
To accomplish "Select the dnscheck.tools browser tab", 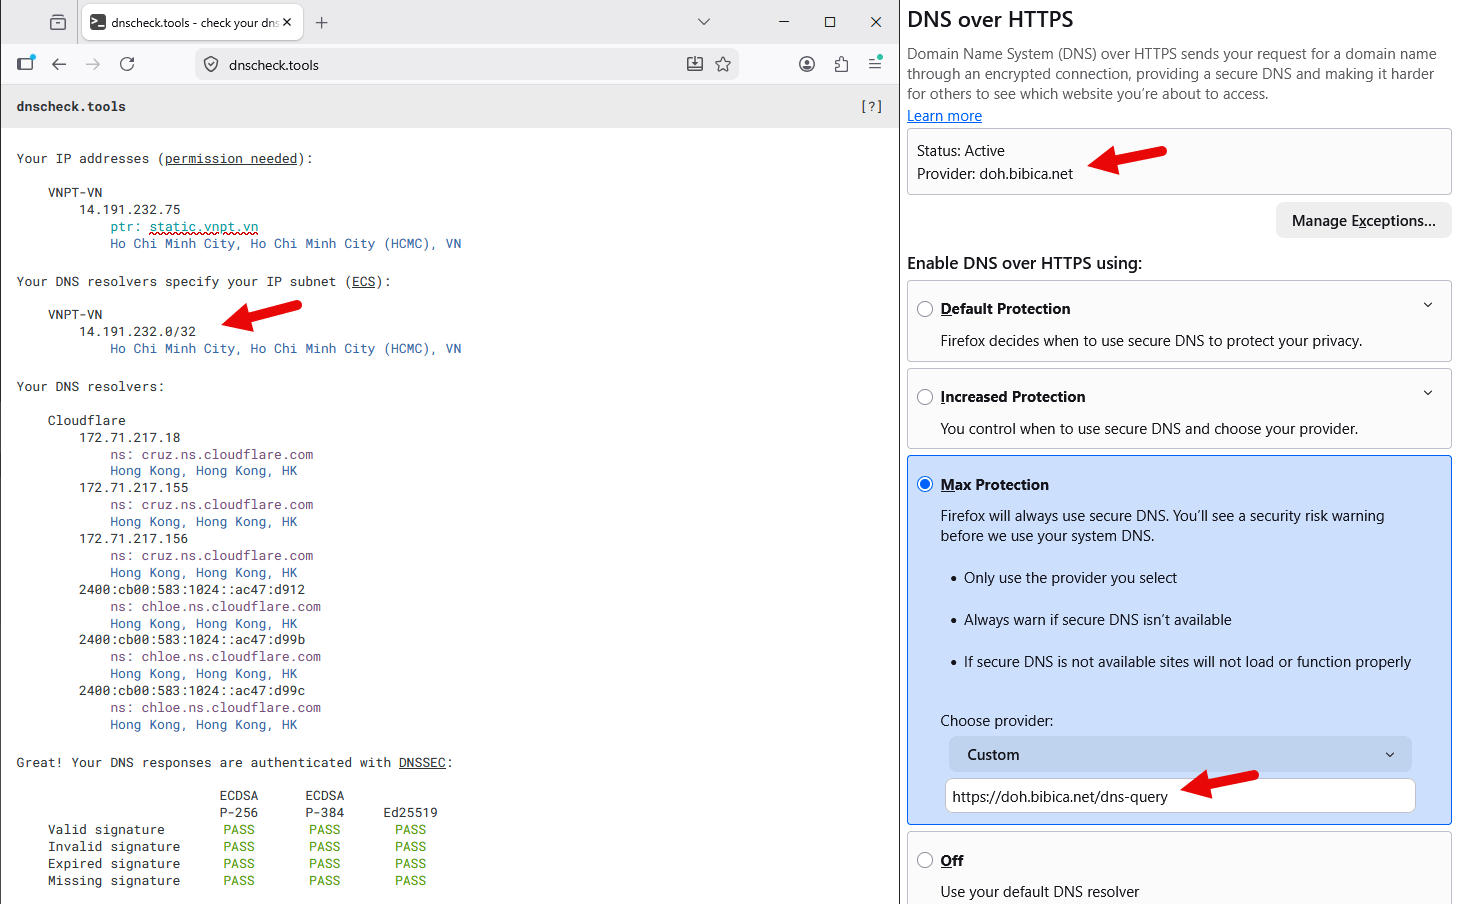I will click(x=191, y=22).
